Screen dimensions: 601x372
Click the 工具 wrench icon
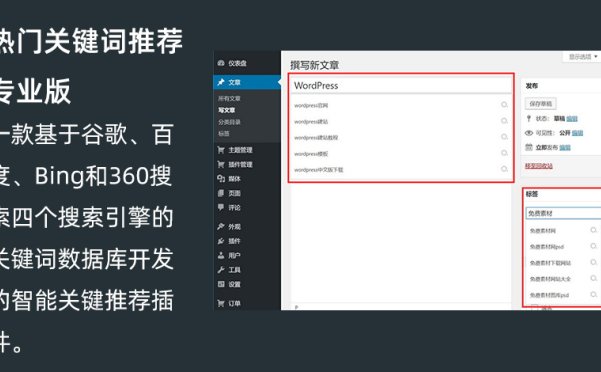[x=221, y=270]
